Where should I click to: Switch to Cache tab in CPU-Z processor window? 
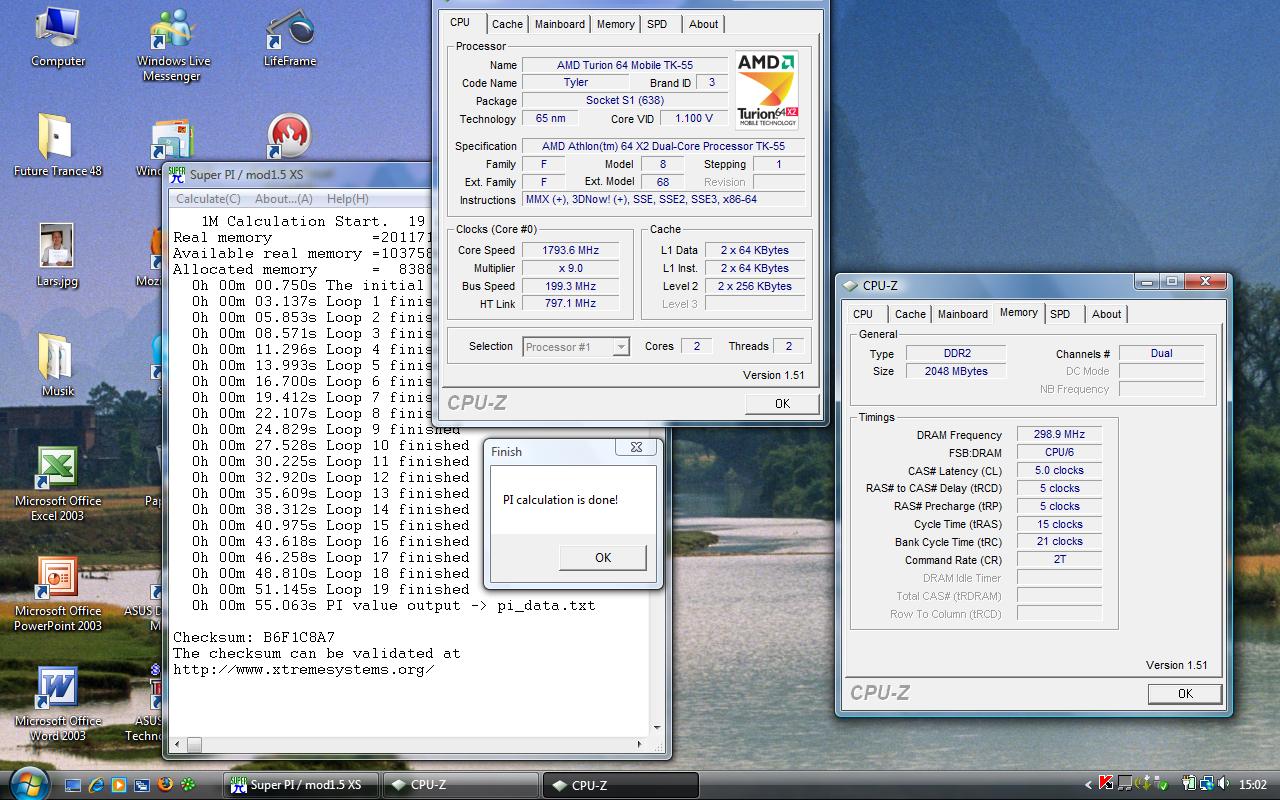[x=507, y=24]
